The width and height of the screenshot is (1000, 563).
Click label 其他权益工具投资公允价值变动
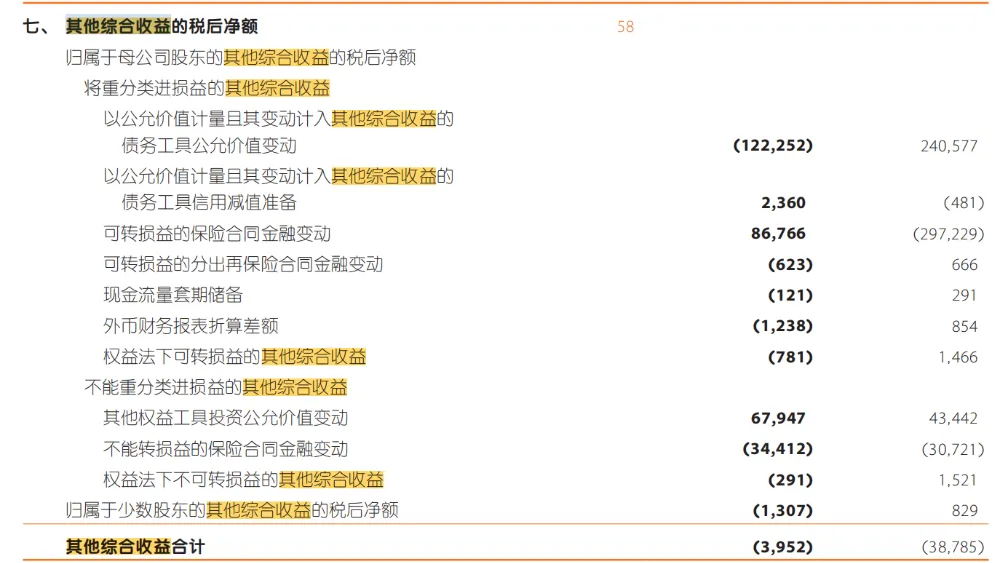pos(226,418)
